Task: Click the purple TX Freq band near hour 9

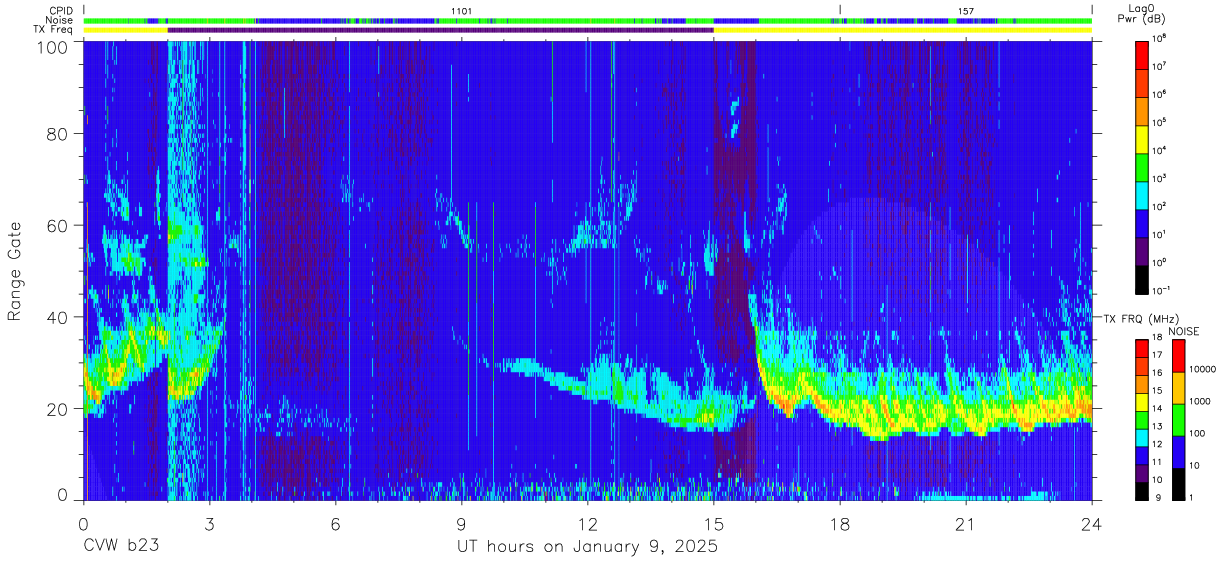Action: pyautogui.click(x=441, y=30)
